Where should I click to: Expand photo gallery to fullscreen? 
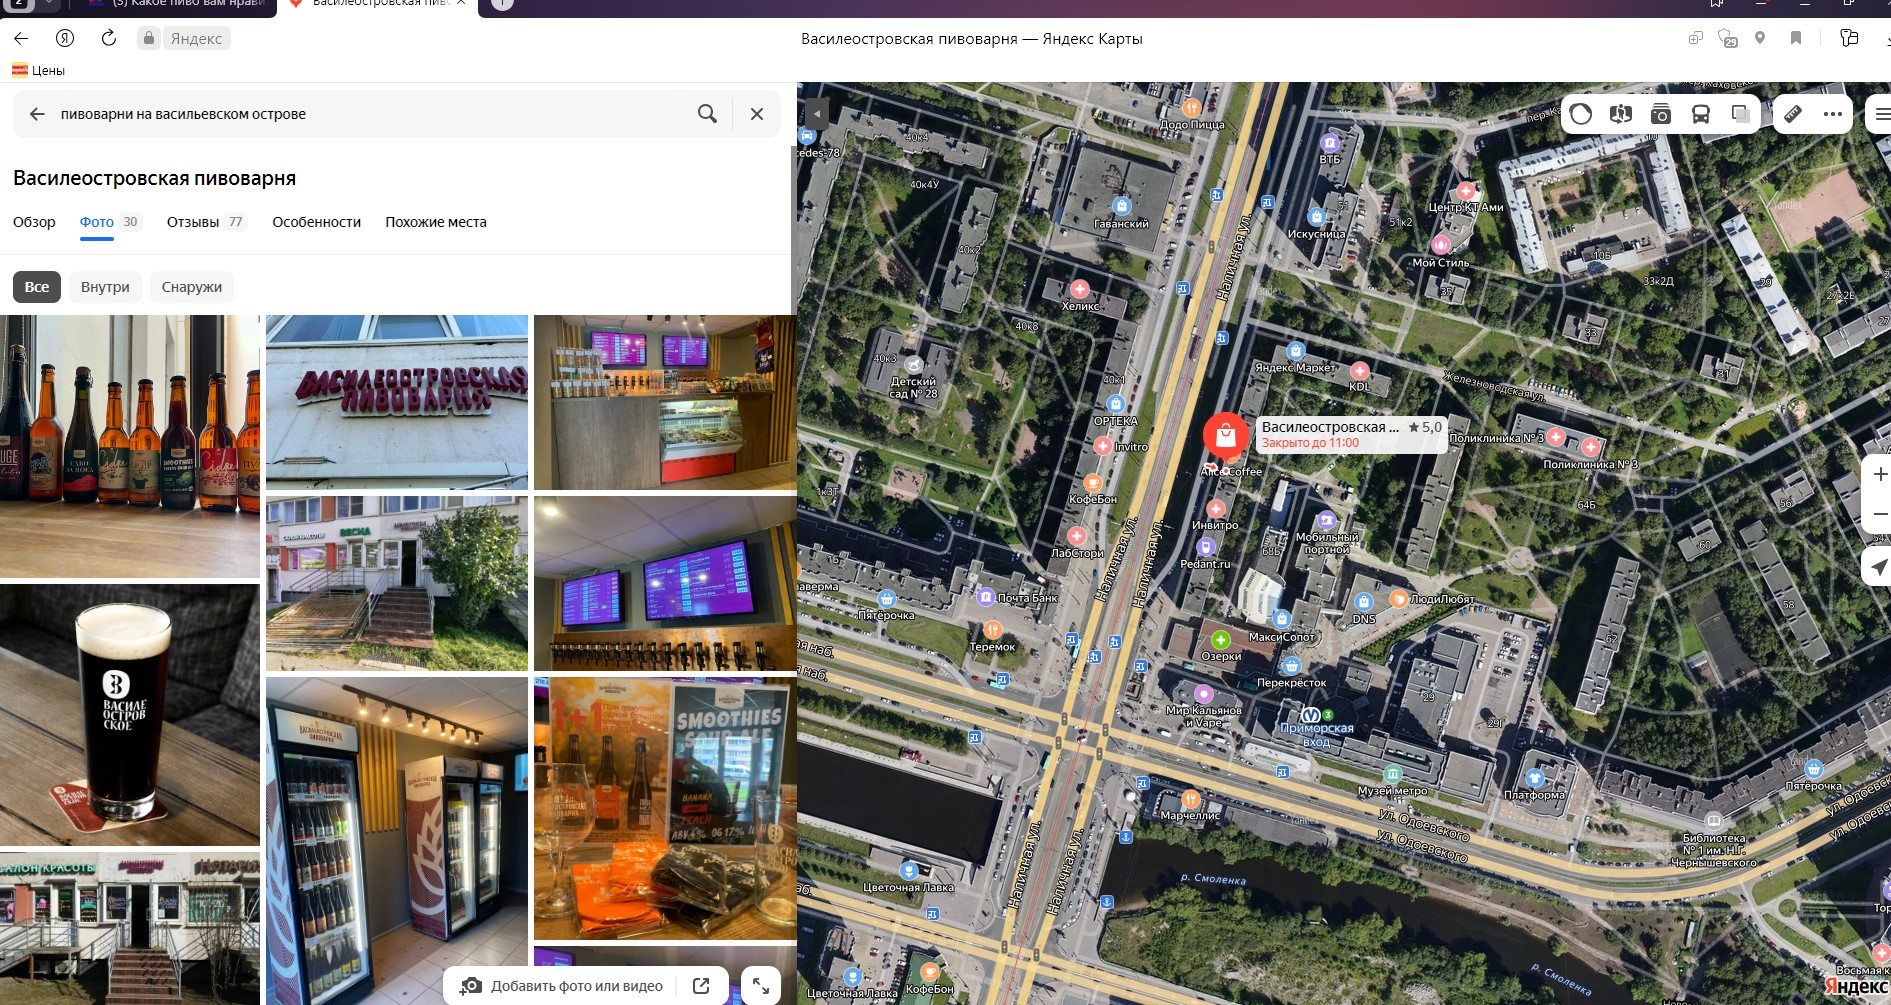(761, 986)
